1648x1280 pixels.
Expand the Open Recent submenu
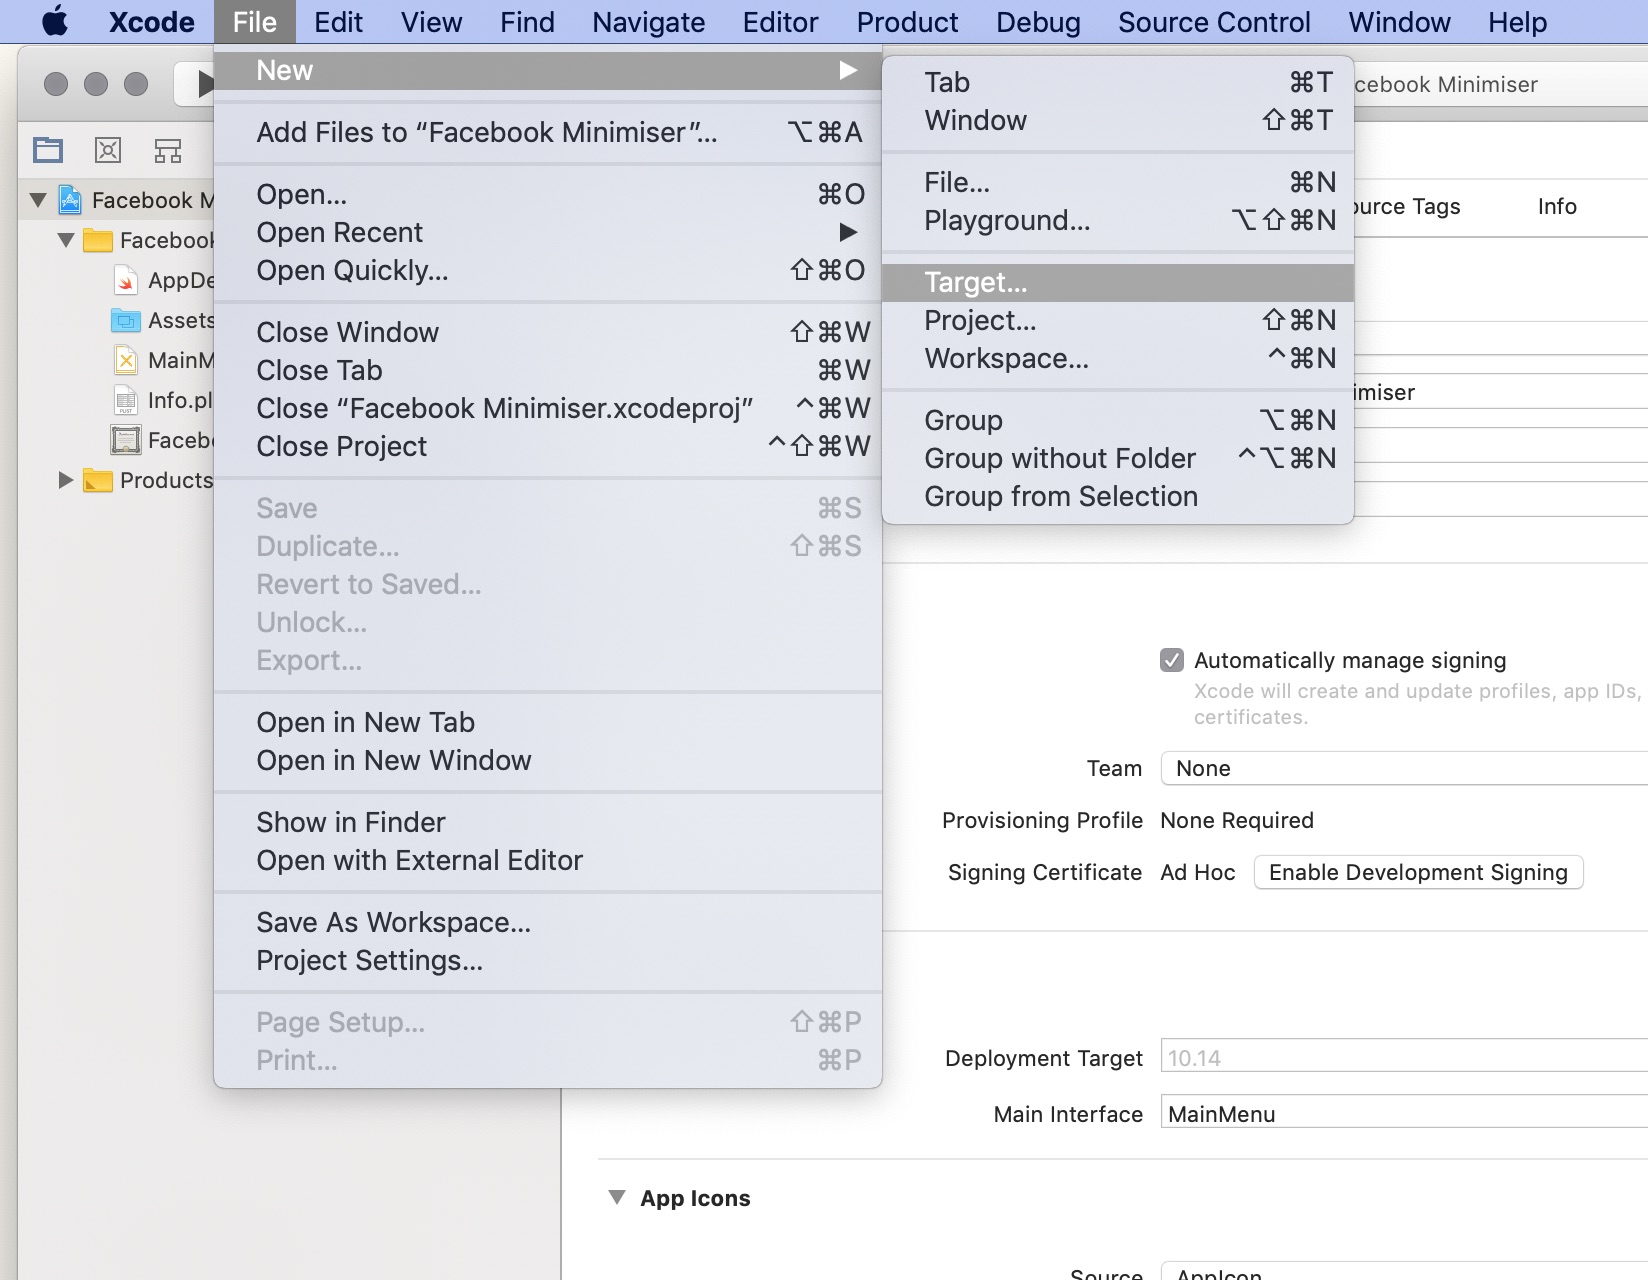pos(548,232)
